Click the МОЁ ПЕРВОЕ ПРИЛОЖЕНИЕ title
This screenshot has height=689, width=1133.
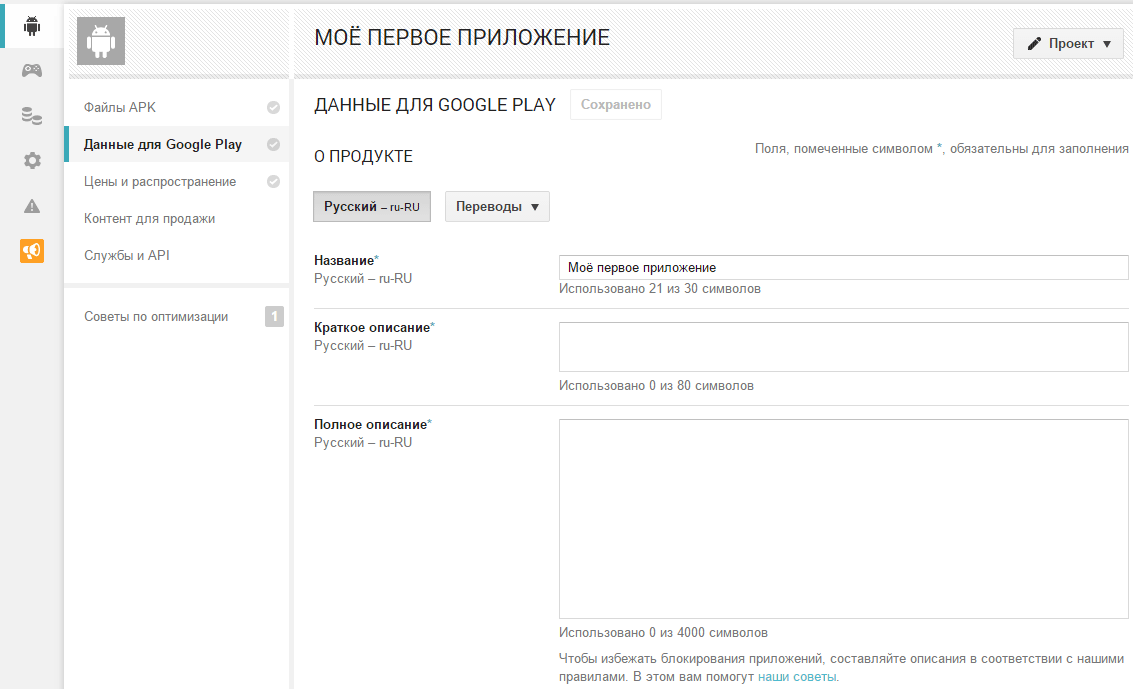click(x=462, y=38)
